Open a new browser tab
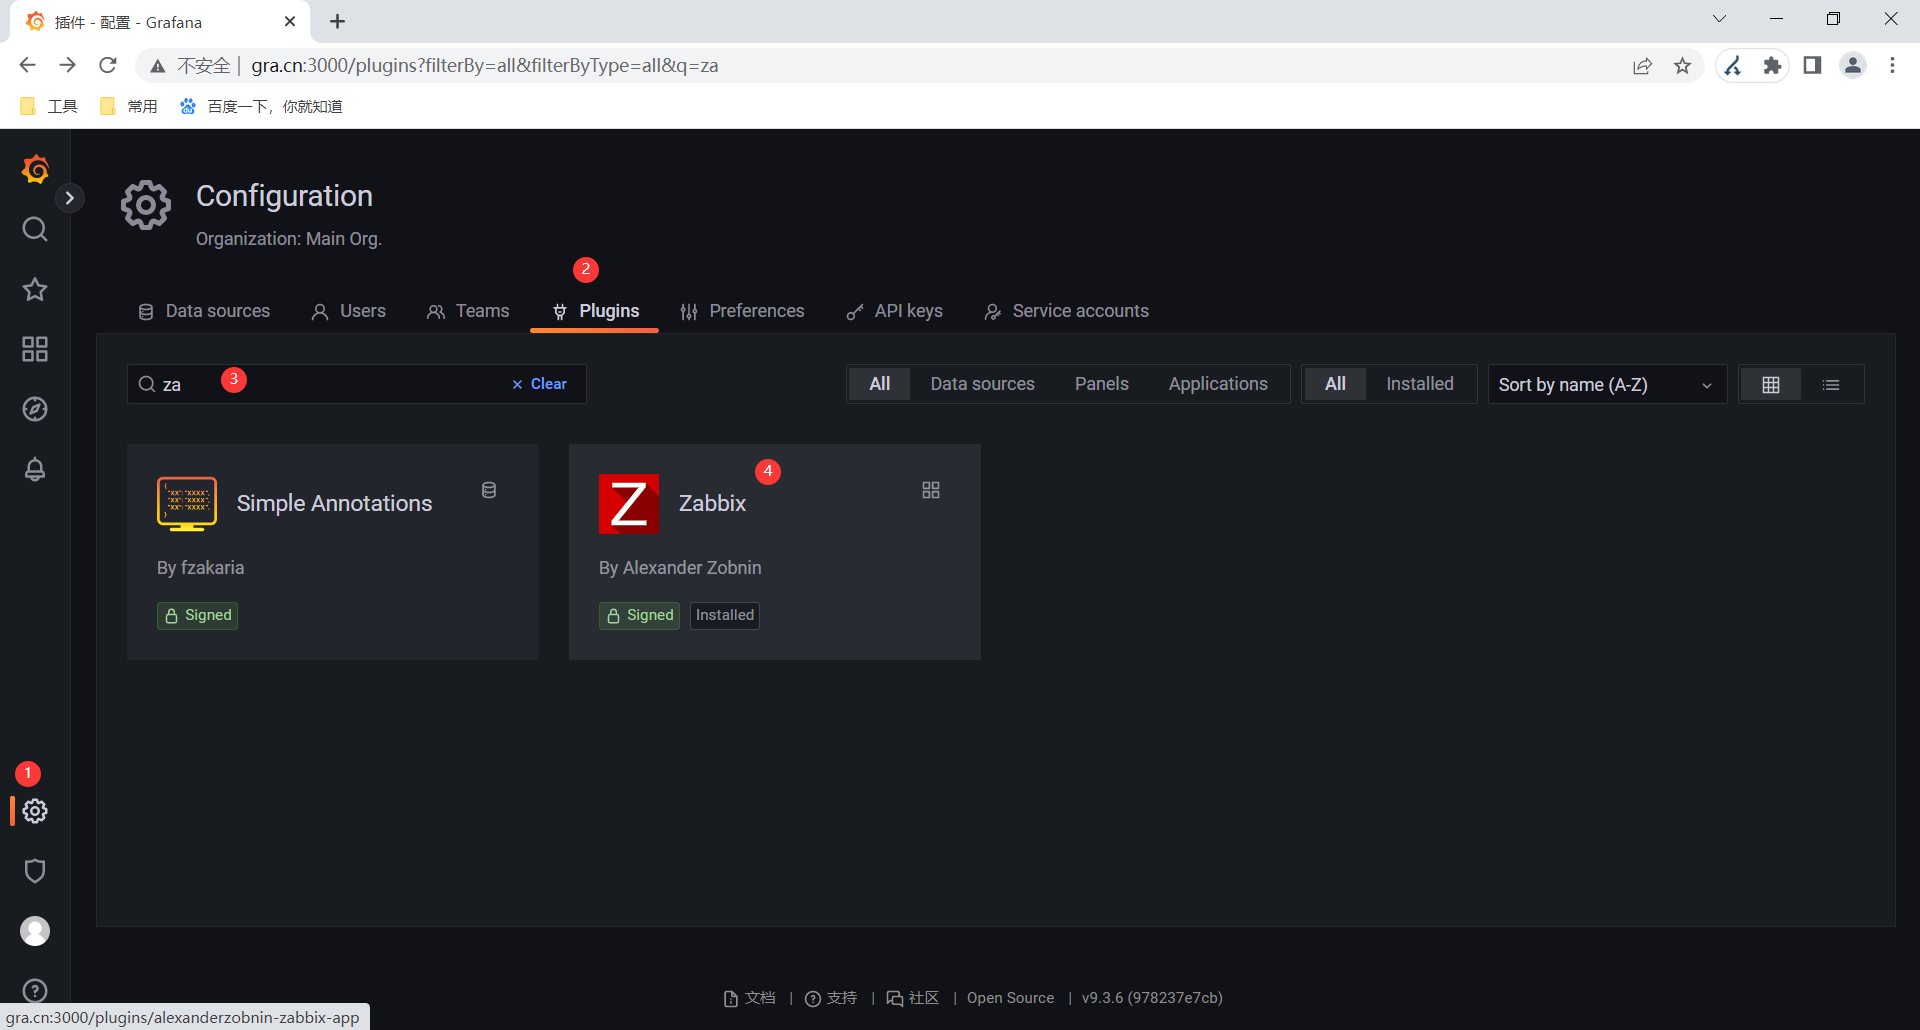Screen dimensions: 1920x1030 [338, 21]
